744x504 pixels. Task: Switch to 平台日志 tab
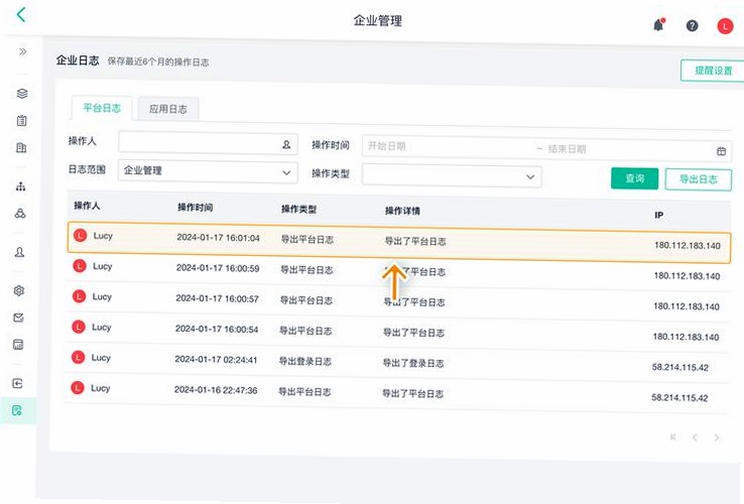pyautogui.click(x=102, y=108)
